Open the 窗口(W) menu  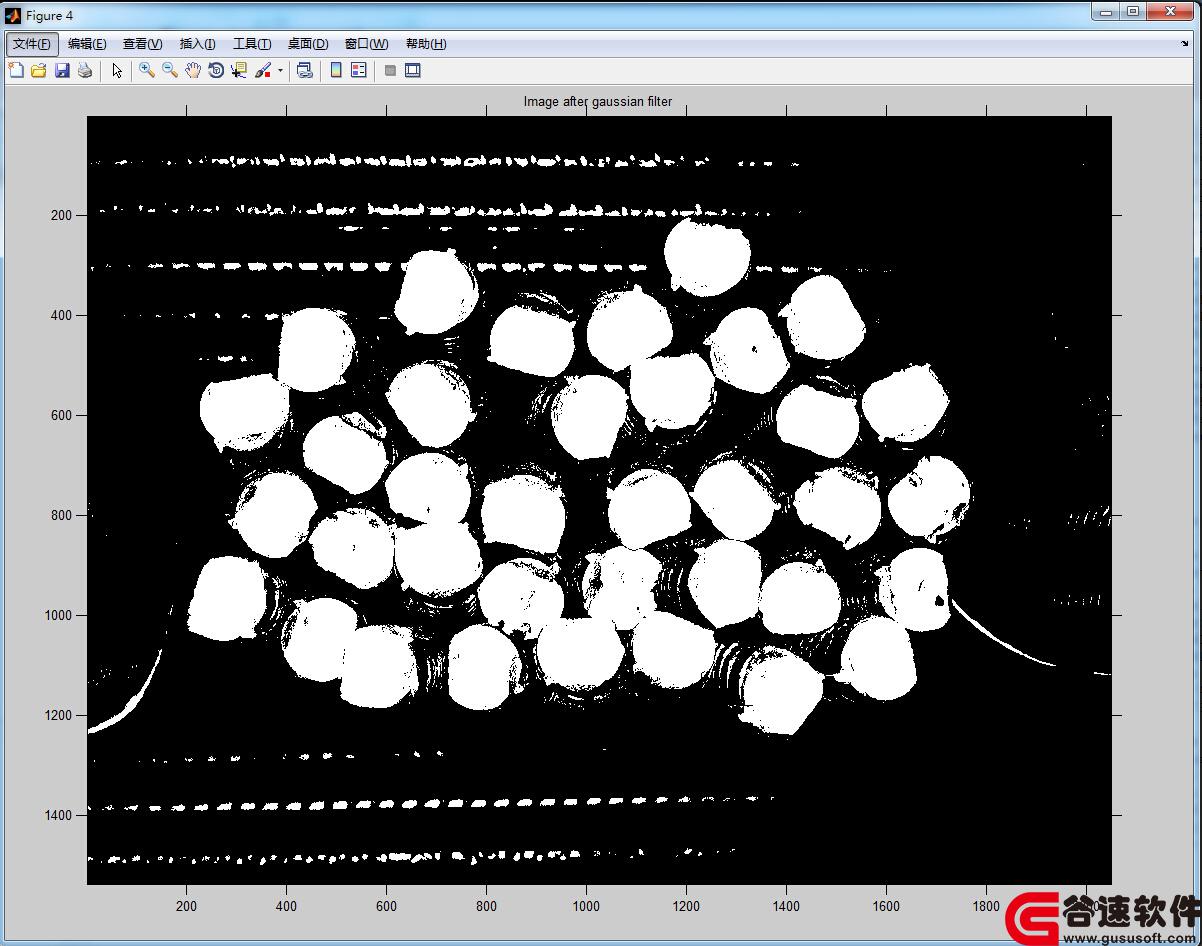coord(366,44)
